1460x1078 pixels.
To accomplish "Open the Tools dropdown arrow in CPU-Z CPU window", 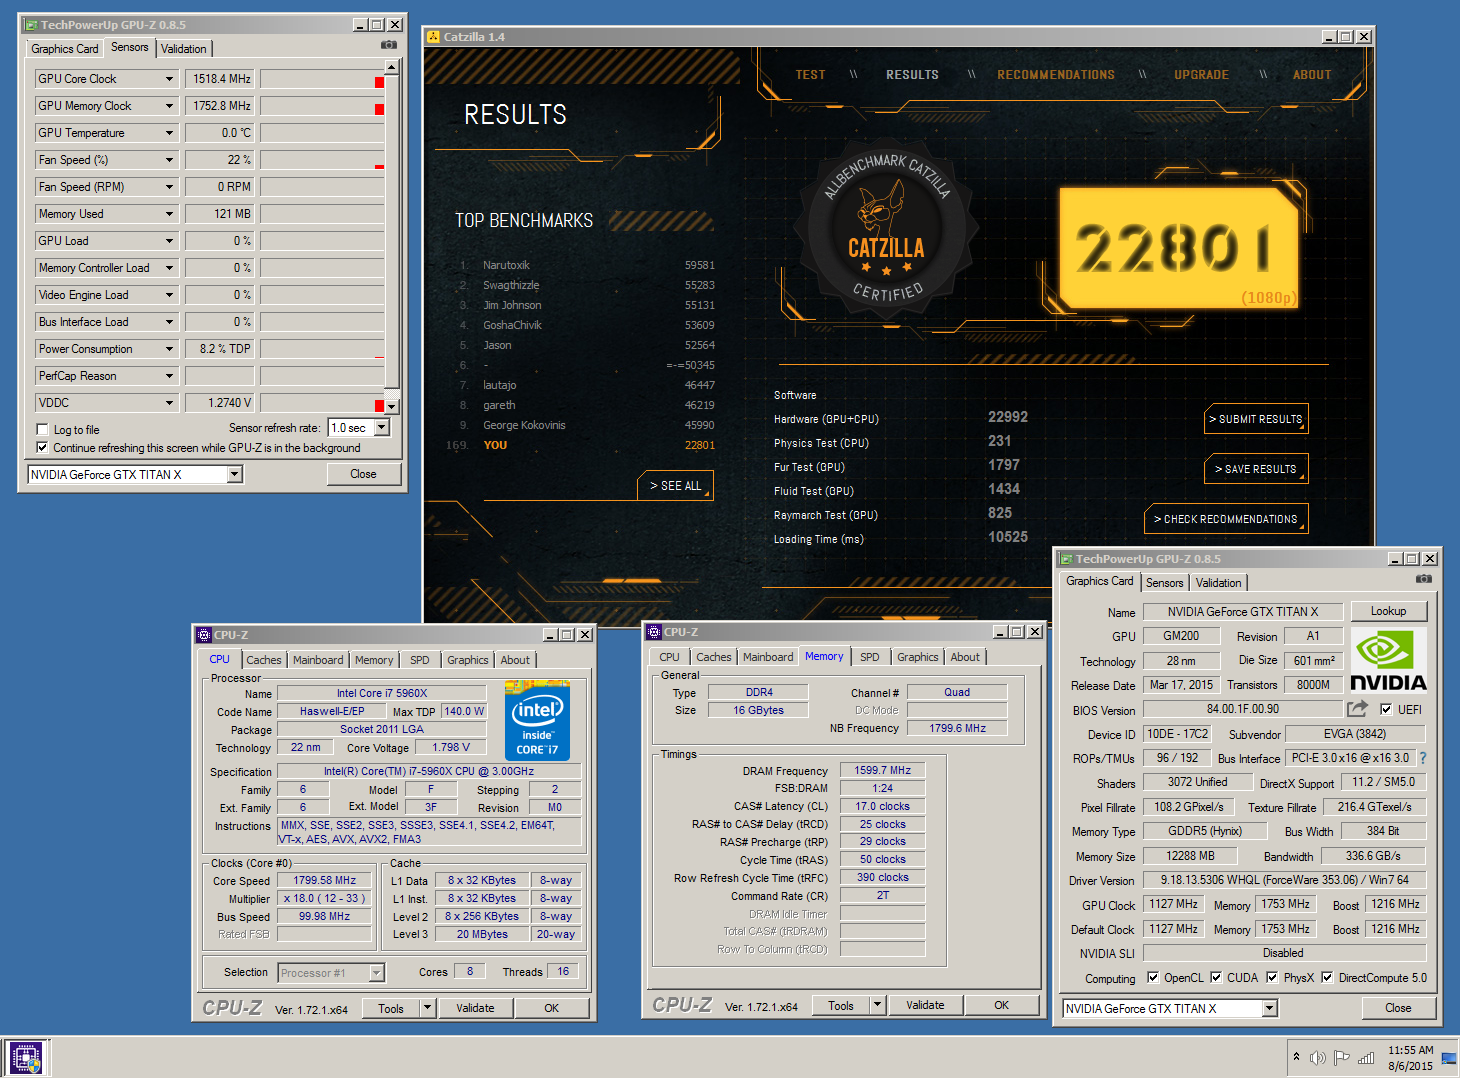I will (427, 1008).
